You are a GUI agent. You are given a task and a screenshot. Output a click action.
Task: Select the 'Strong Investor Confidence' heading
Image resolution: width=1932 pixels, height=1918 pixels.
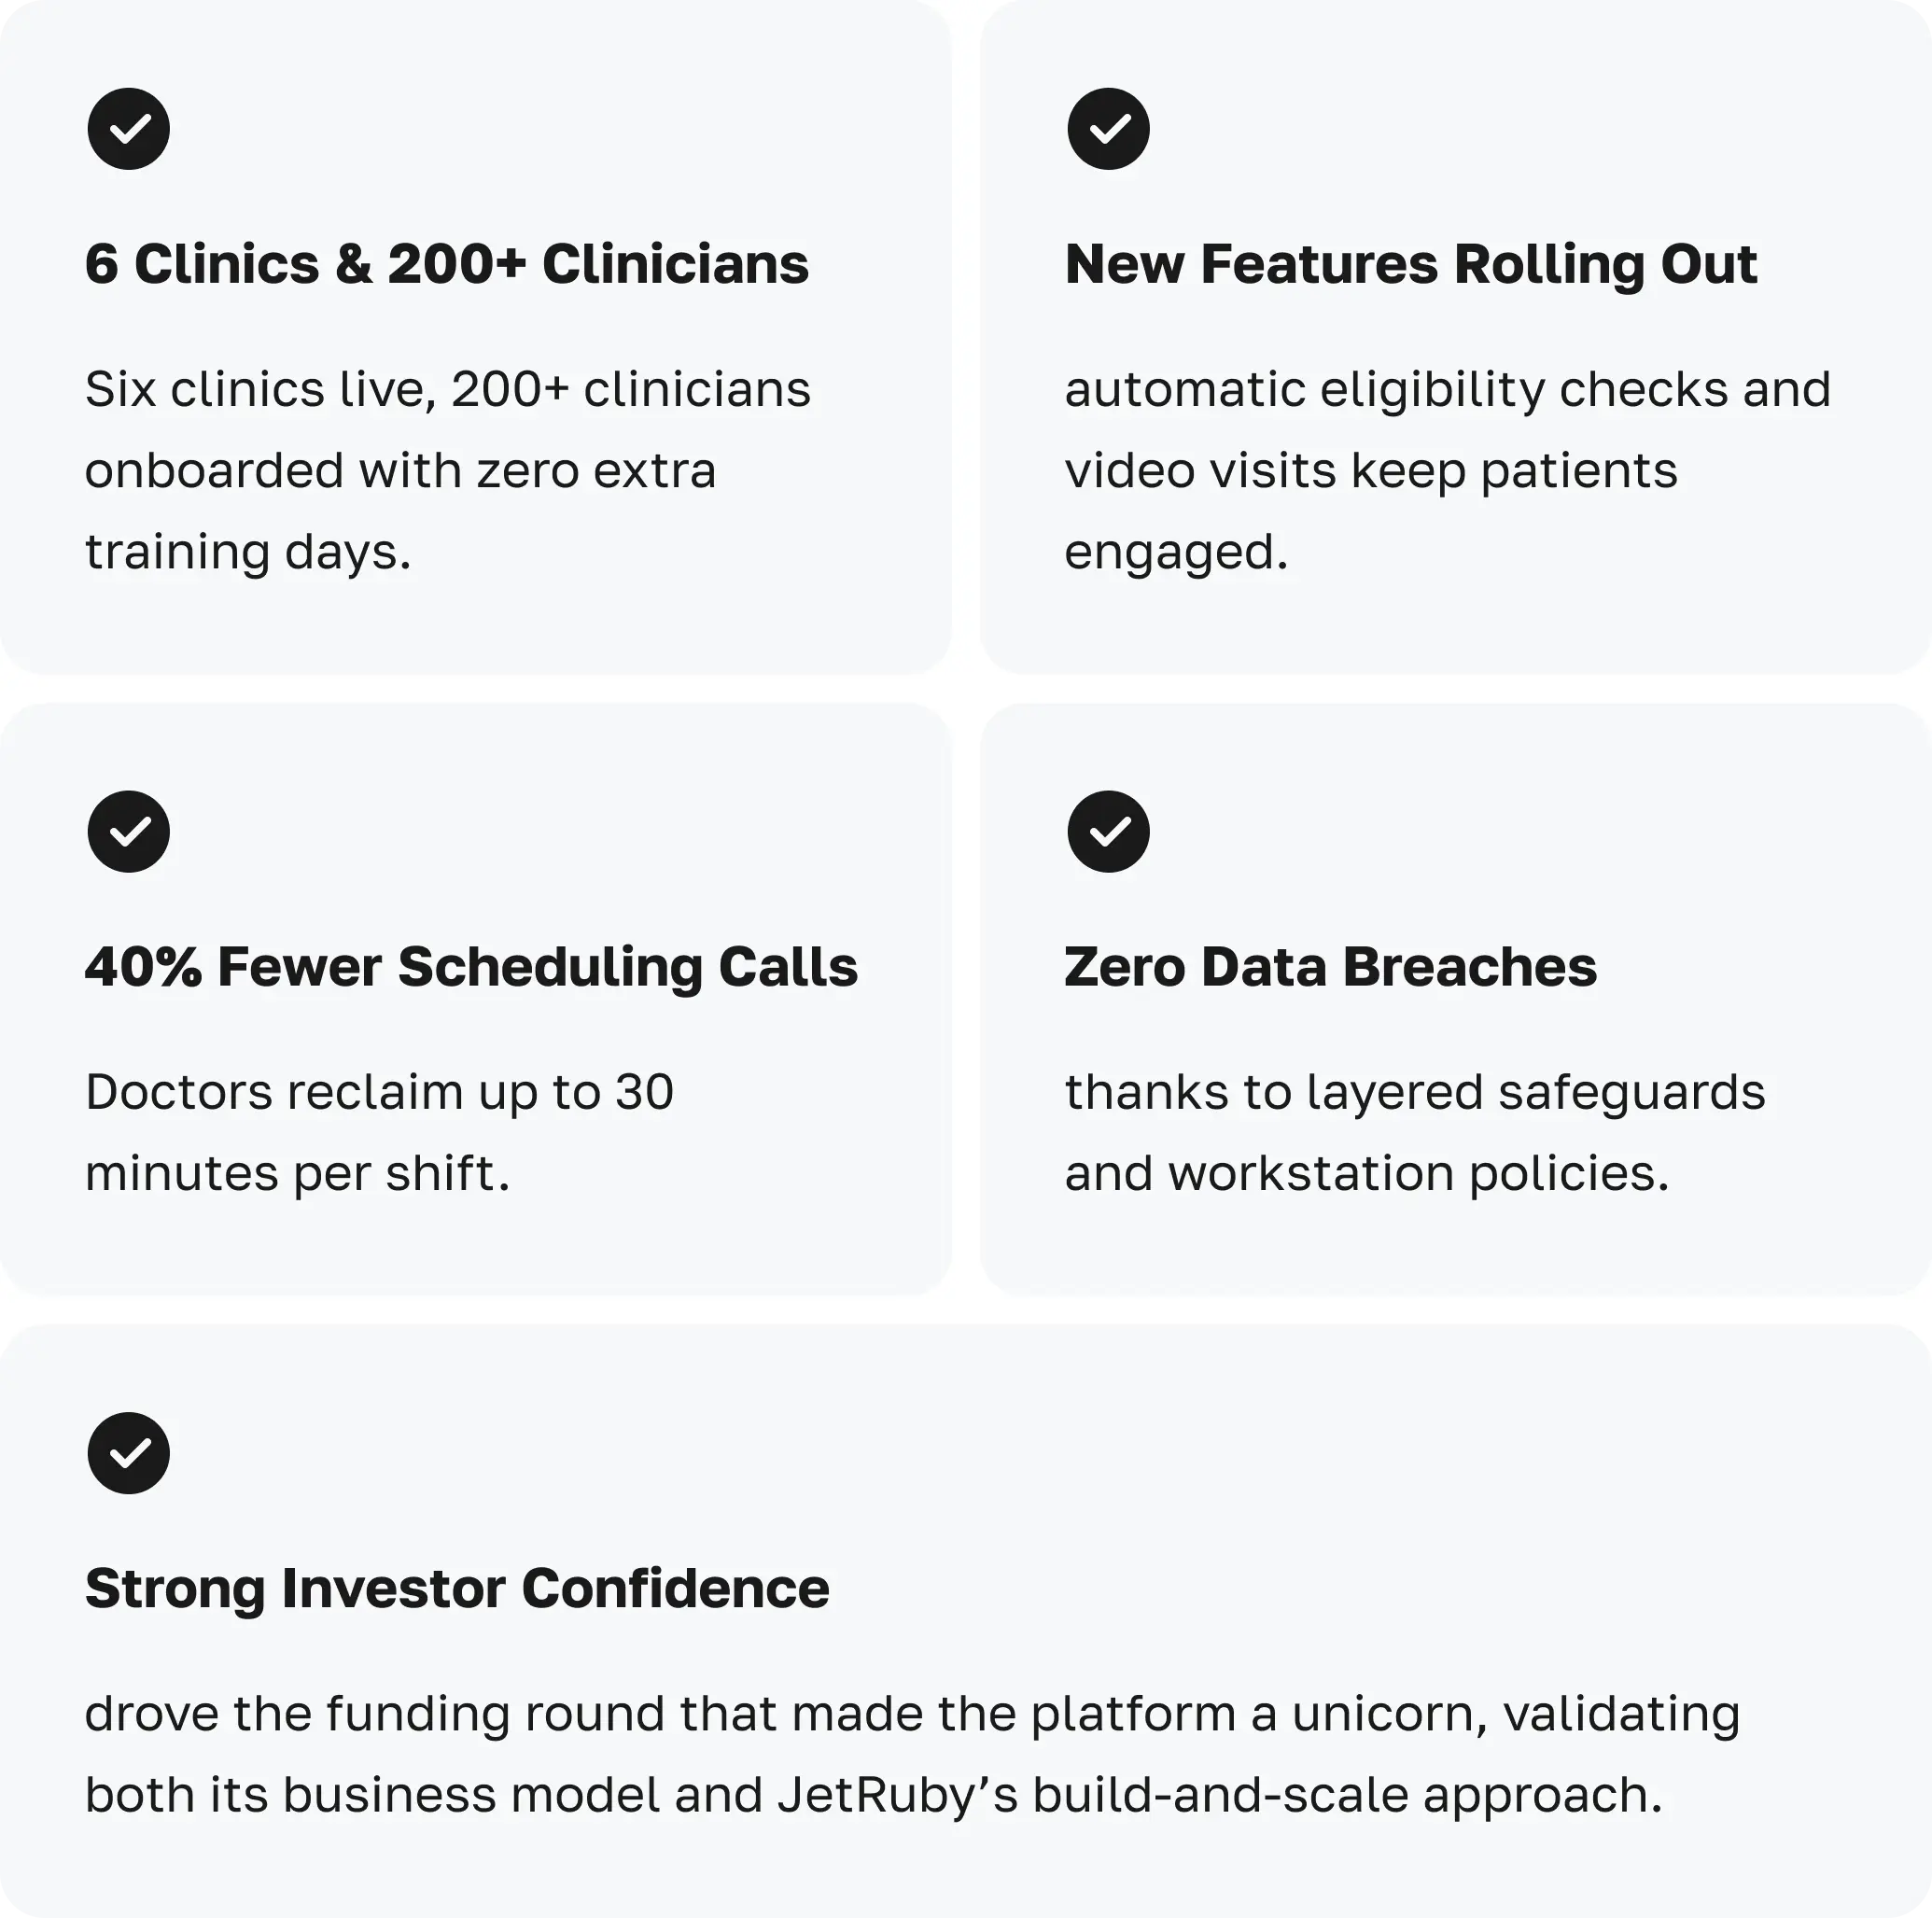457,1588
